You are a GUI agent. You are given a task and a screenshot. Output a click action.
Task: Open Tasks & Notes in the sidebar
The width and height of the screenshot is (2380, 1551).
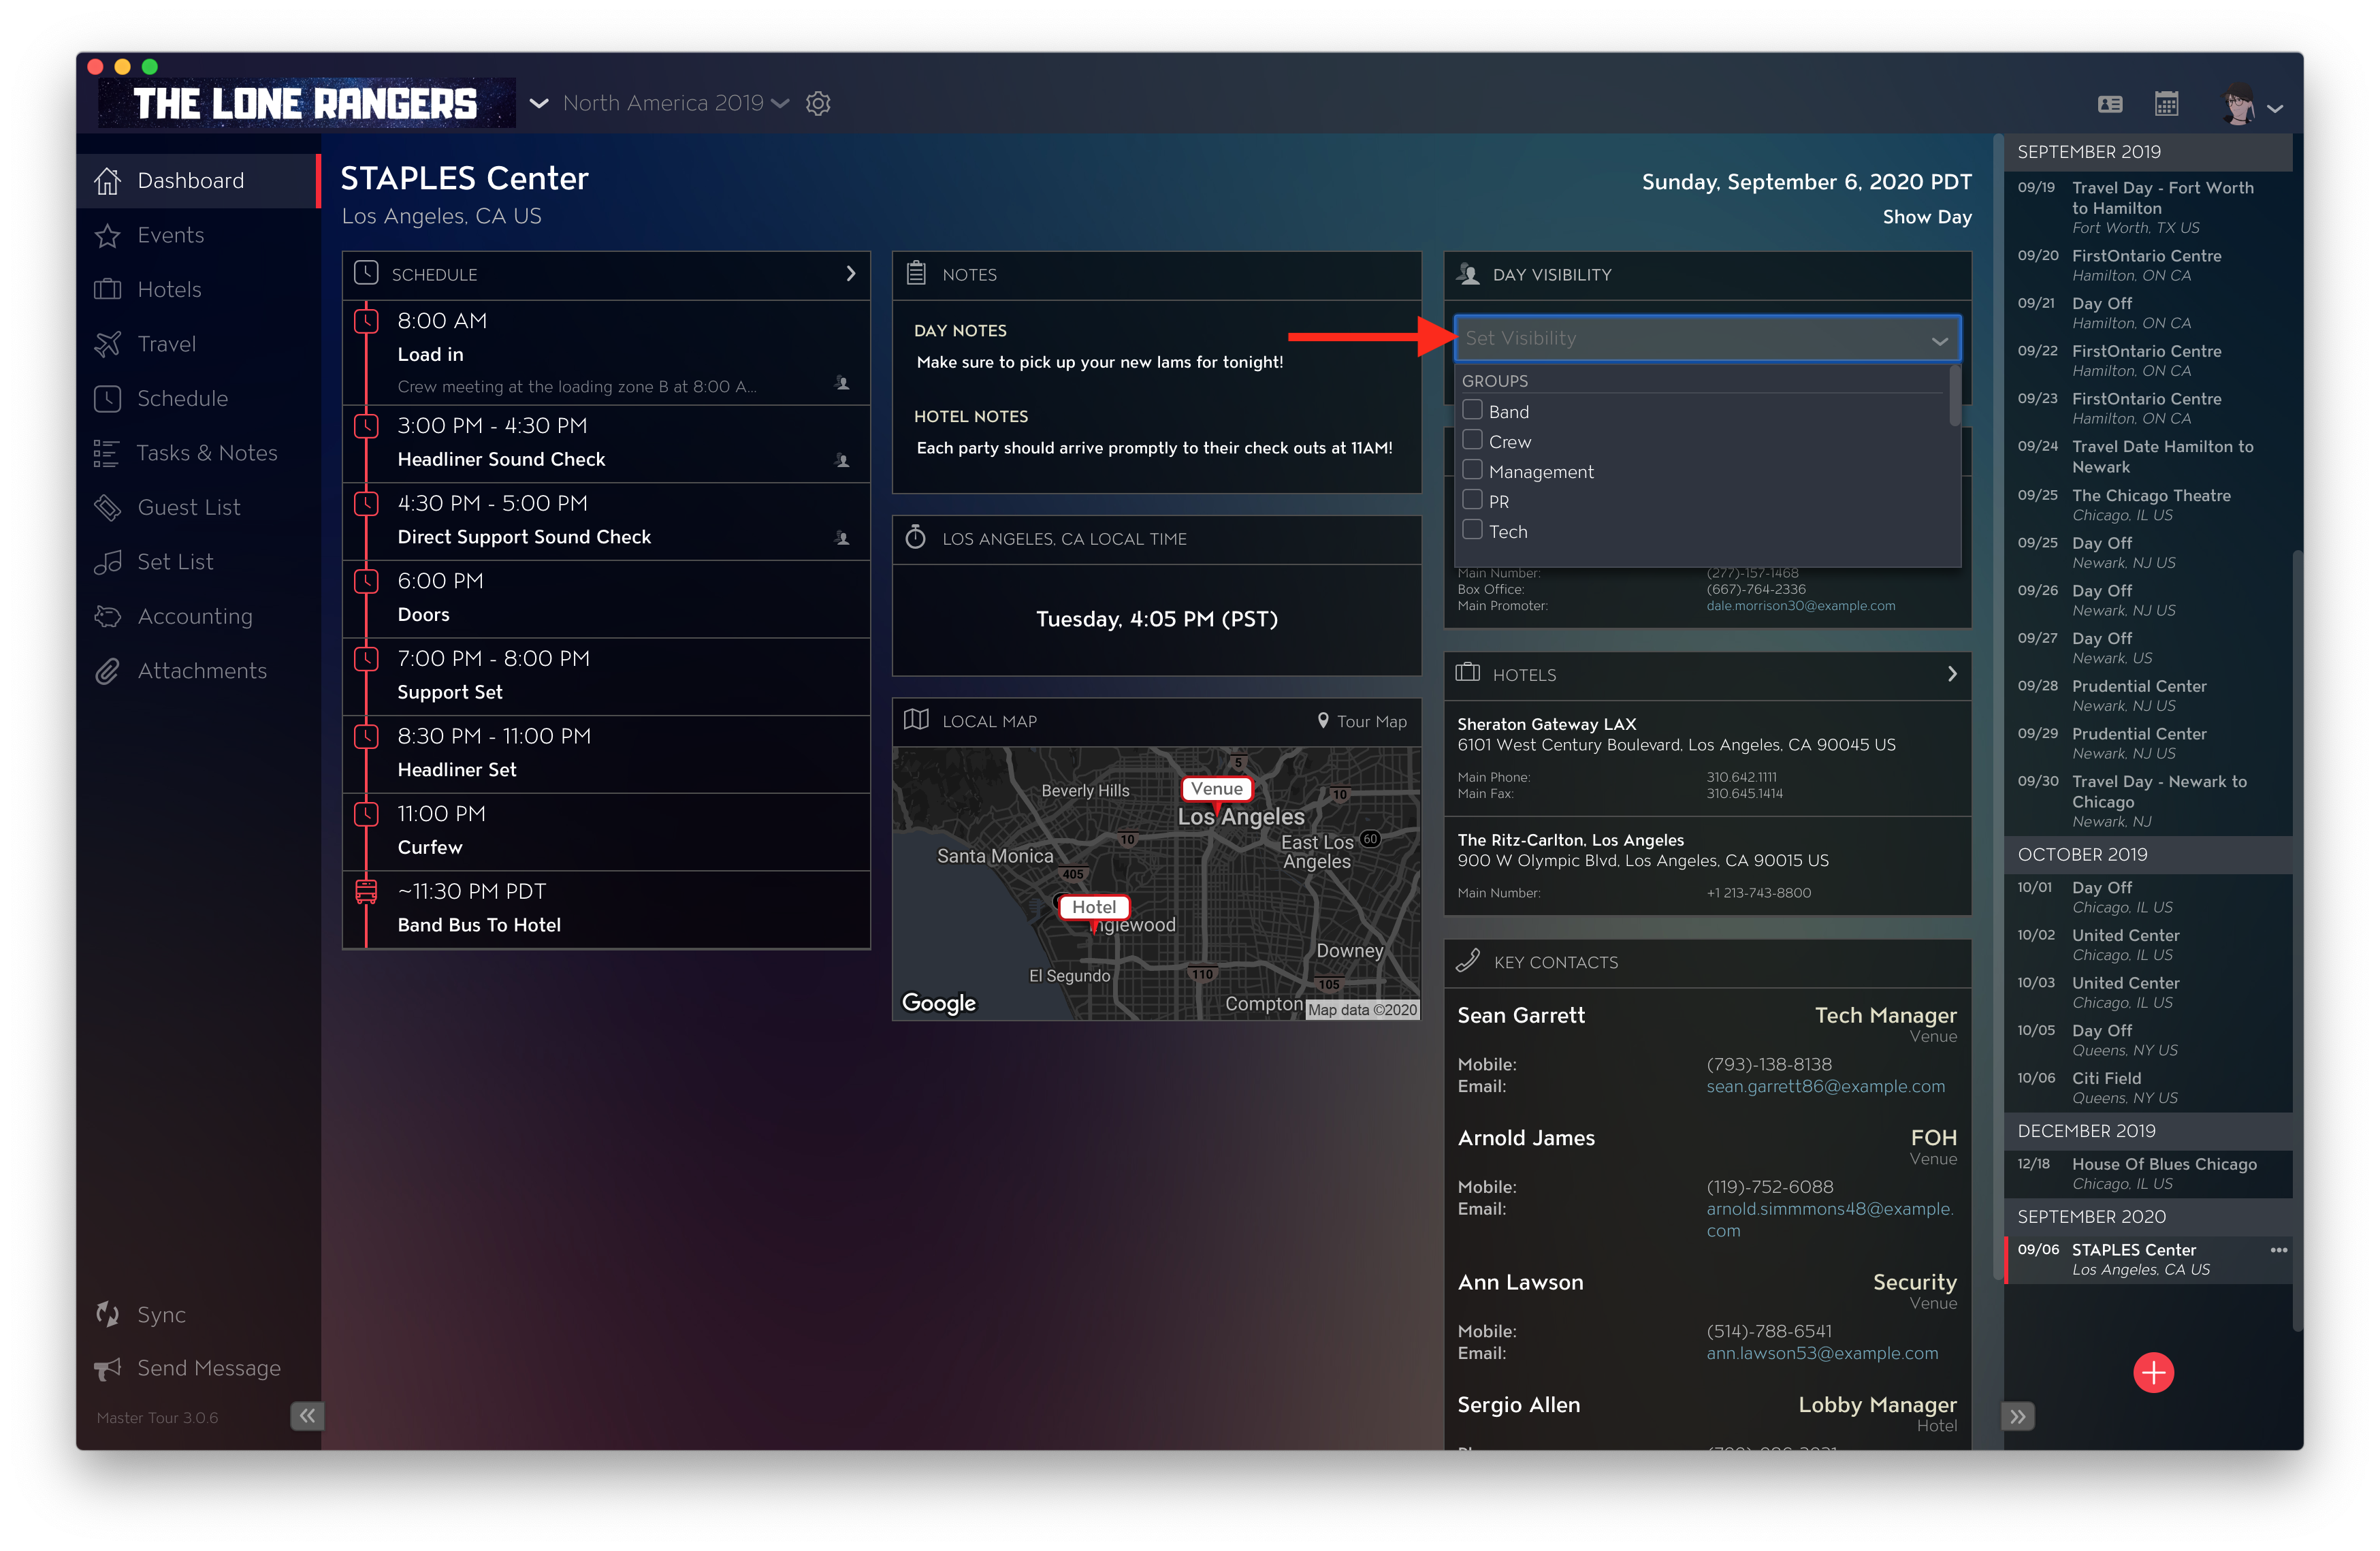click(198, 453)
